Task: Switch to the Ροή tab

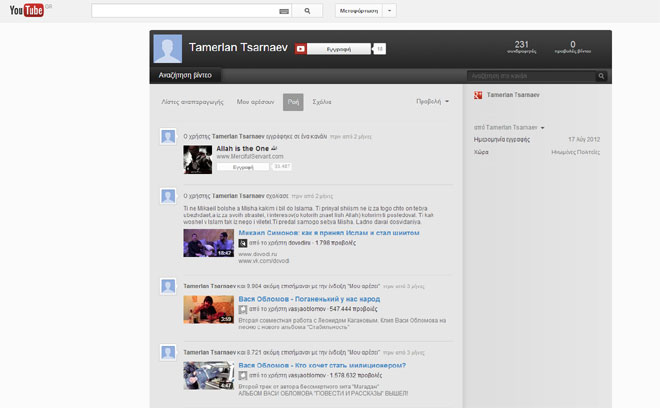Action: [x=293, y=102]
